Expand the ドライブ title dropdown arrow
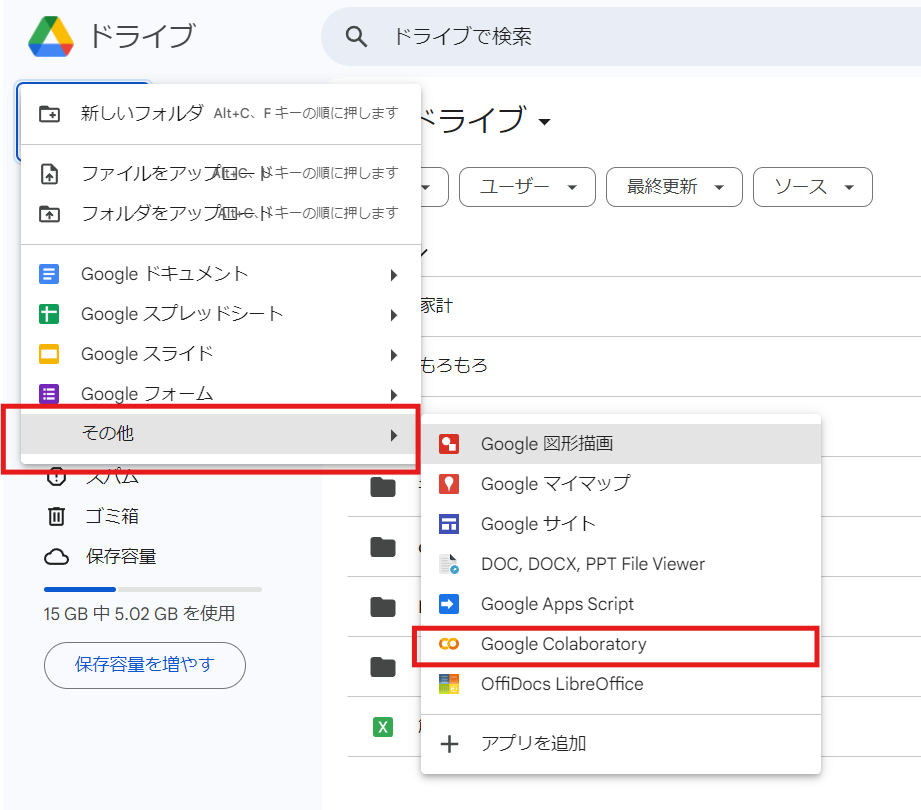Screen dimensions: 921x810 [545, 122]
